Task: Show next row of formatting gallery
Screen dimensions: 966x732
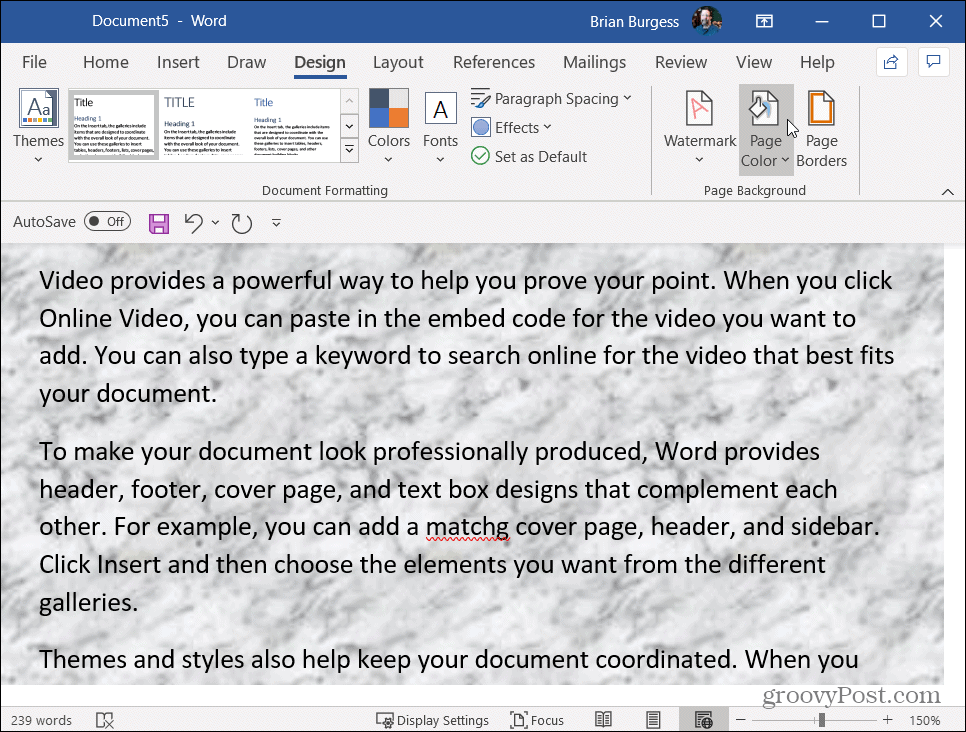Action: click(349, 126)
